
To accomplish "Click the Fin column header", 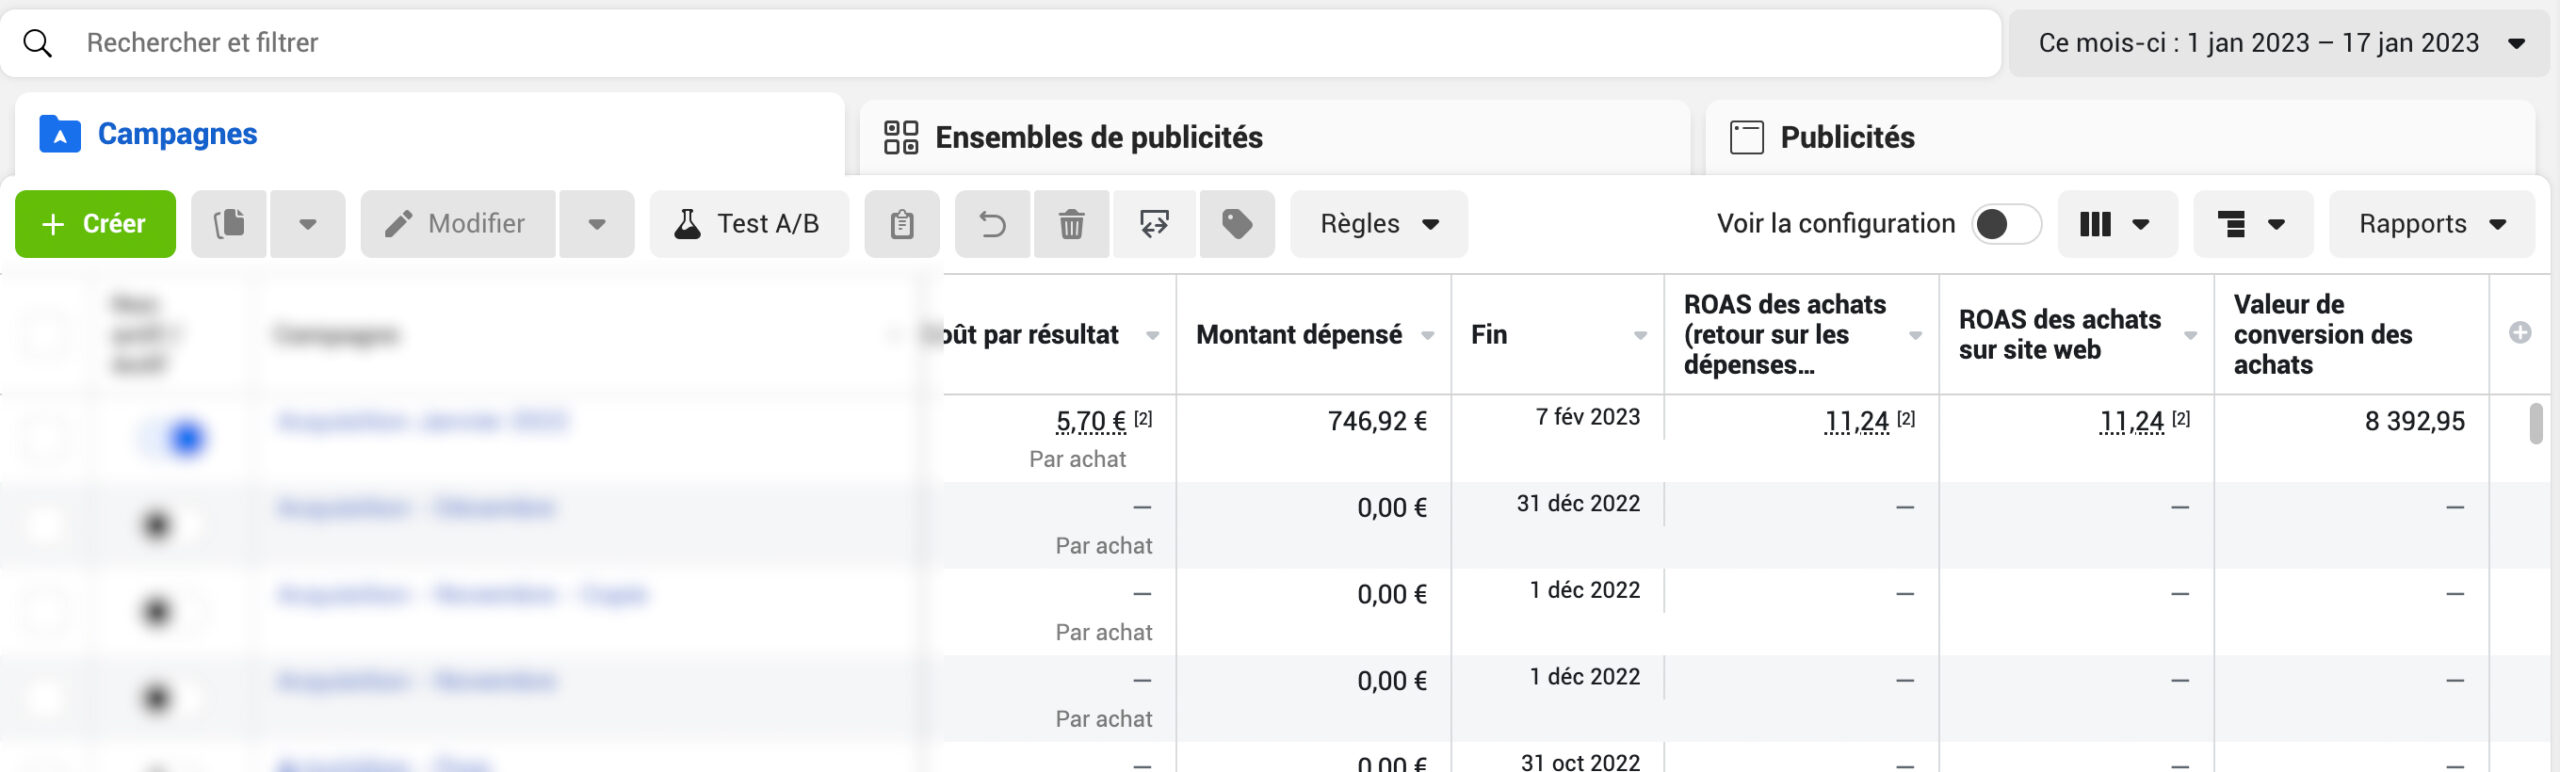I will click(x=1489, y=334).
